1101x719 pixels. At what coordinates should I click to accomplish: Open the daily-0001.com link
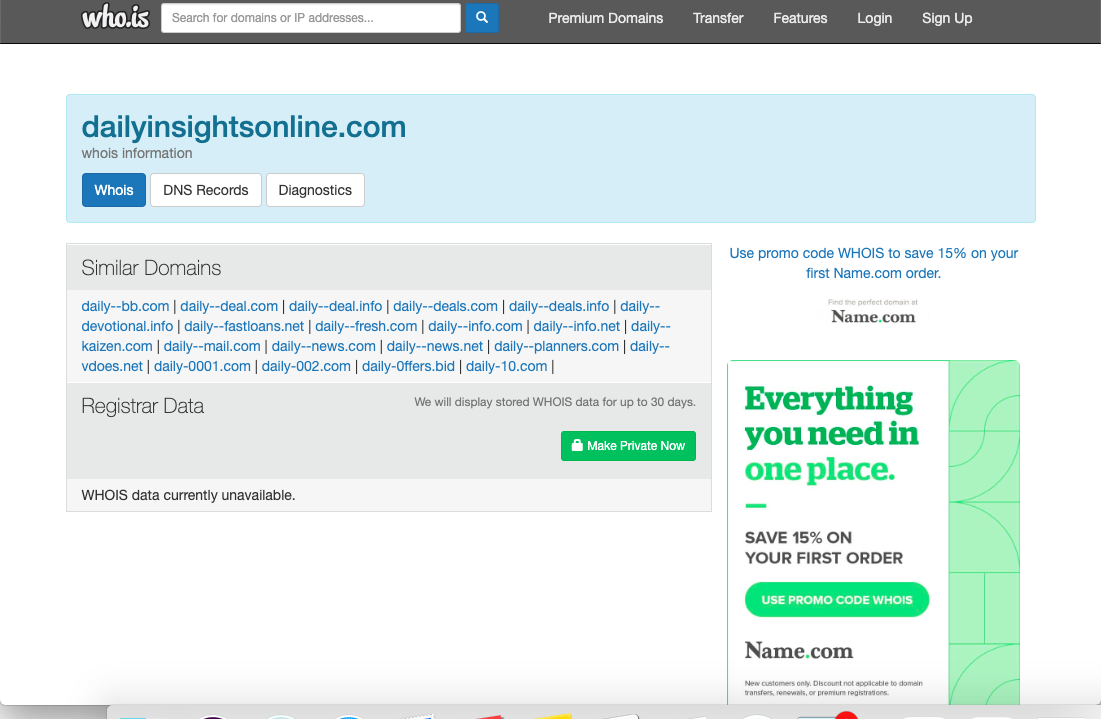pos(202,367)
